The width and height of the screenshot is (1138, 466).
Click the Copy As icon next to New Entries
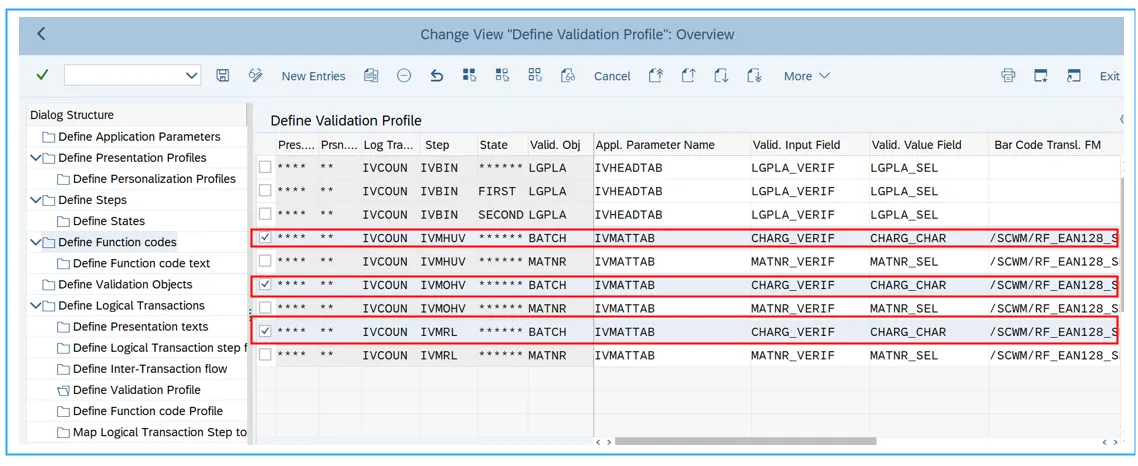pyautogui.click(x=371, y=76)
